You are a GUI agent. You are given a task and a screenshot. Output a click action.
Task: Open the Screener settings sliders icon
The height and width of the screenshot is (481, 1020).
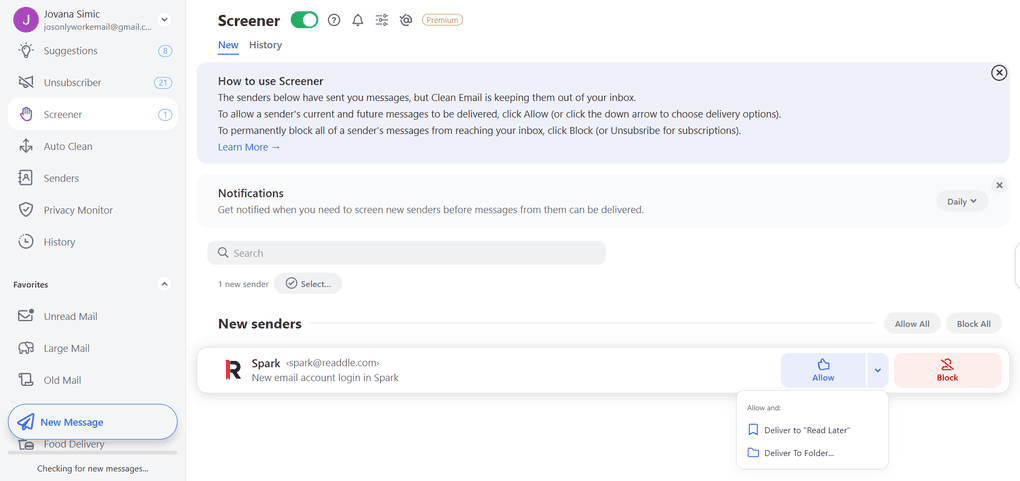pos(382,20)
